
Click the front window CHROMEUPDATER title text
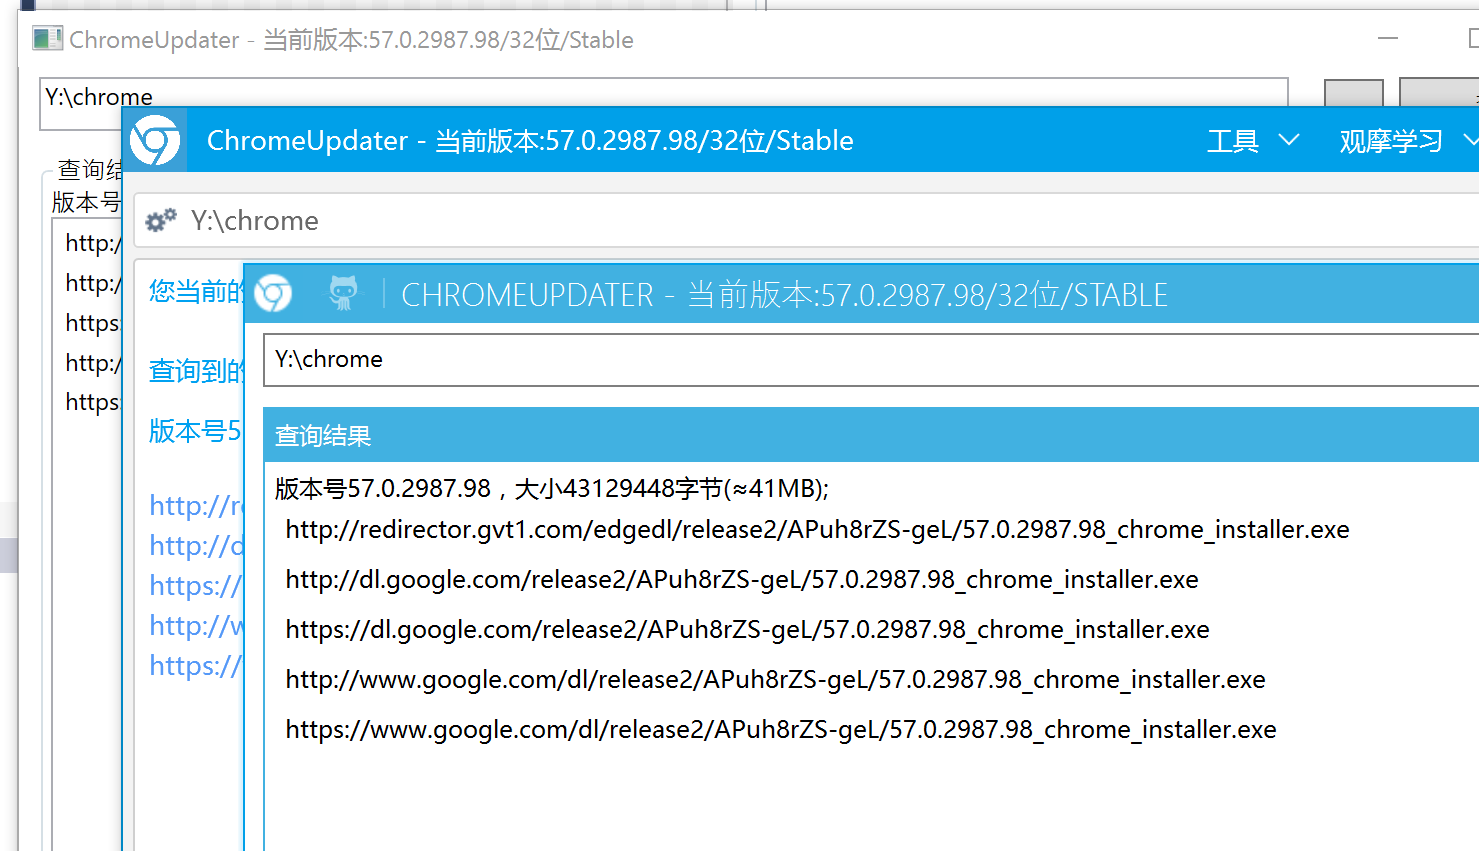pyautogui.click(x=784, y=295)
